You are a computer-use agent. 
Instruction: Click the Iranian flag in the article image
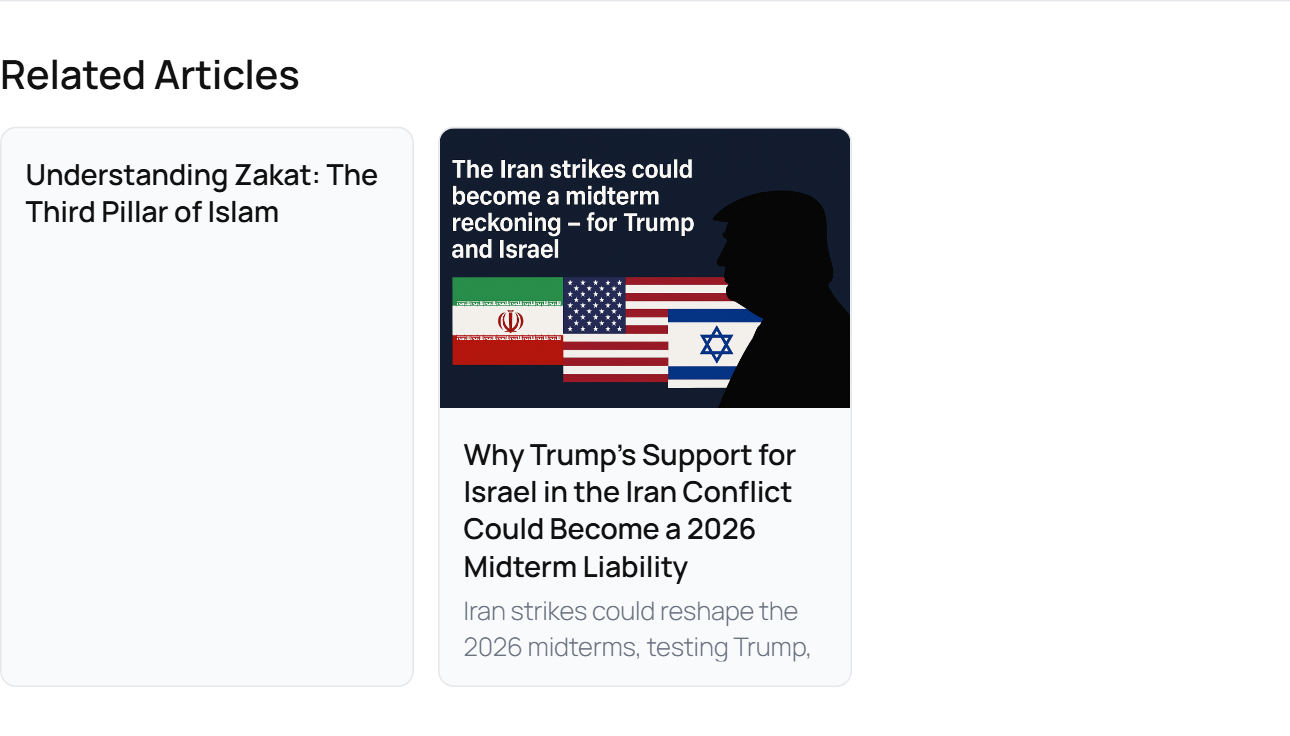click(x=508, y=320)
